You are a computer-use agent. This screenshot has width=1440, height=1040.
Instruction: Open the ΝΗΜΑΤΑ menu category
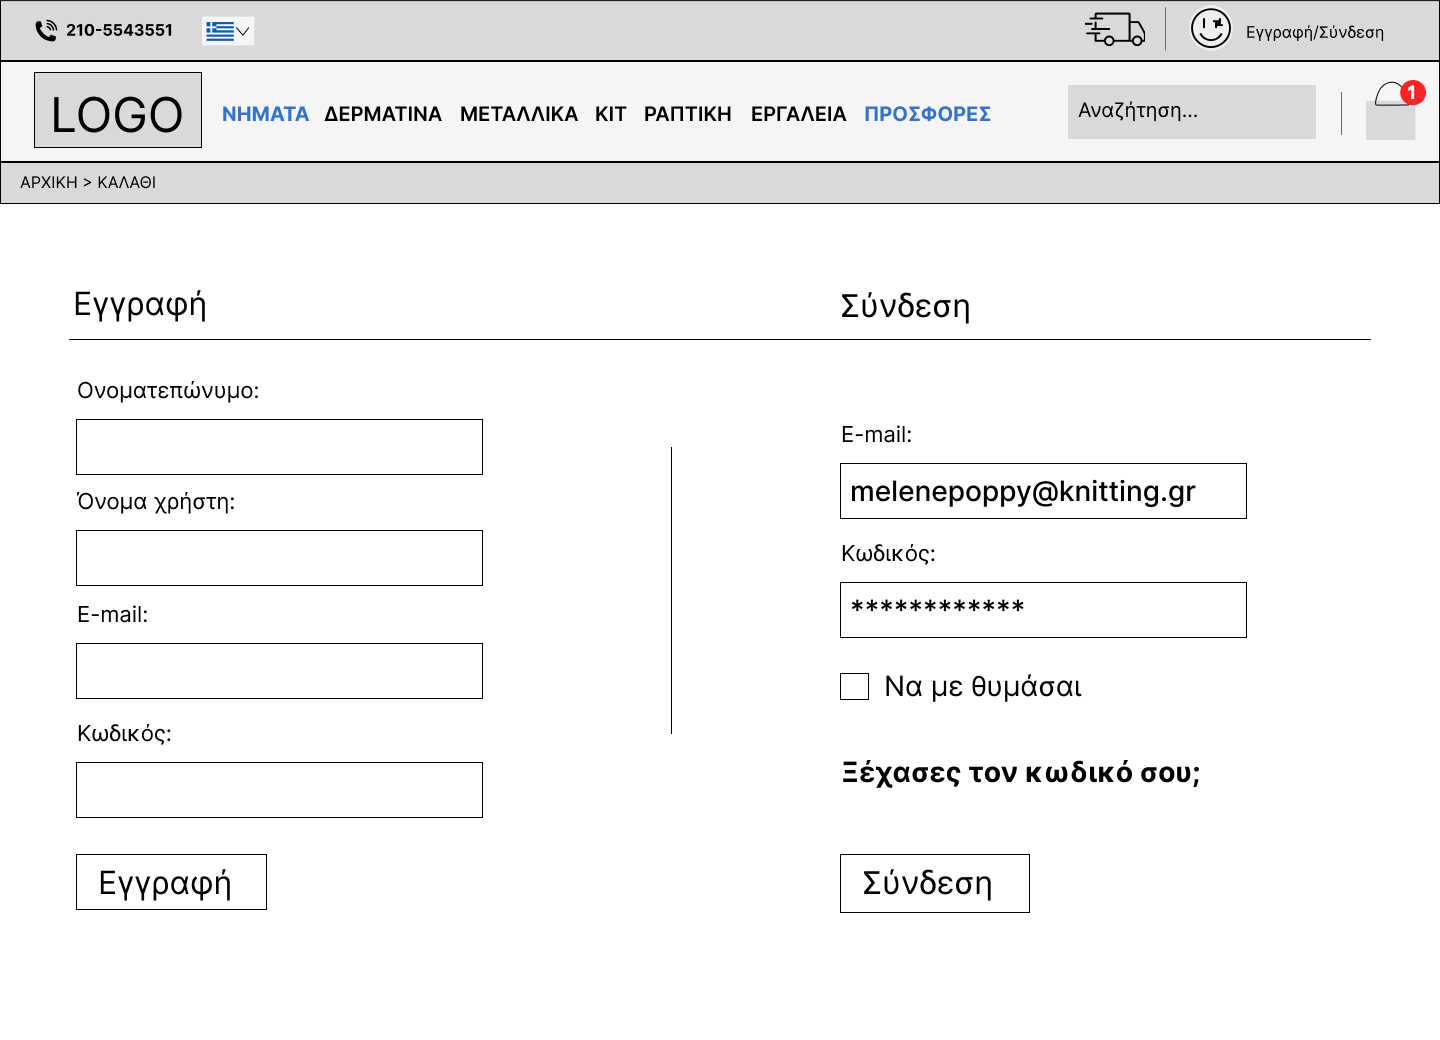[265, 114]
